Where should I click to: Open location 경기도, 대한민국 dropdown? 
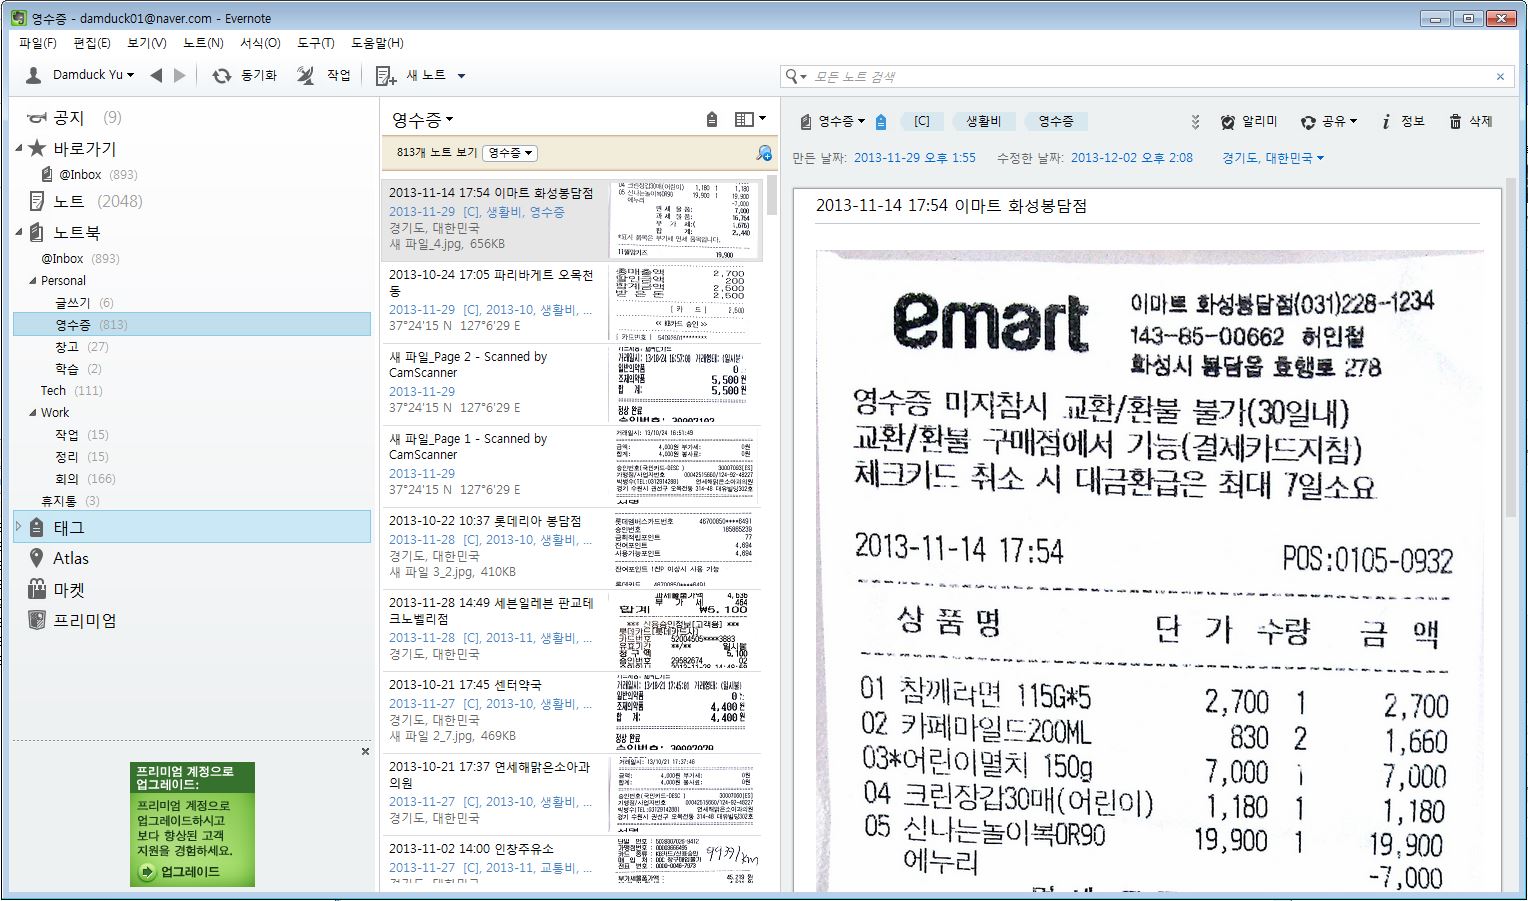[1273, 158]
